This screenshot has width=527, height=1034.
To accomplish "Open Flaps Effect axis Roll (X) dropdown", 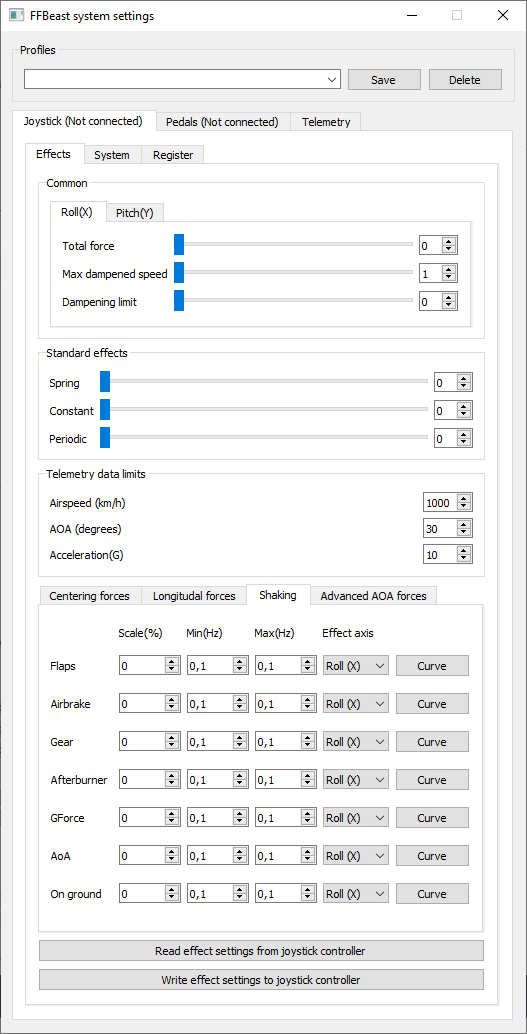I will (x=356, y=666).
